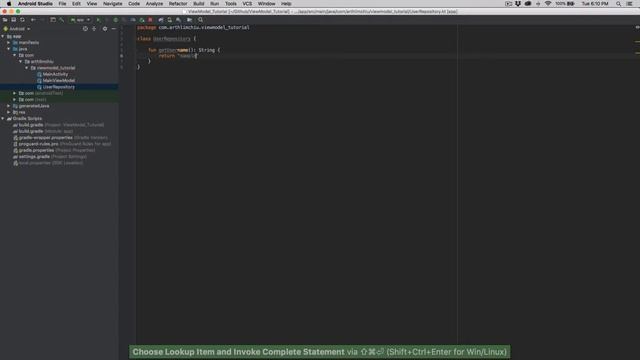The height and width of the screenshot is (360, 640).
Task: Hide the Project panel with minus icon
Action: click(114, 29)
